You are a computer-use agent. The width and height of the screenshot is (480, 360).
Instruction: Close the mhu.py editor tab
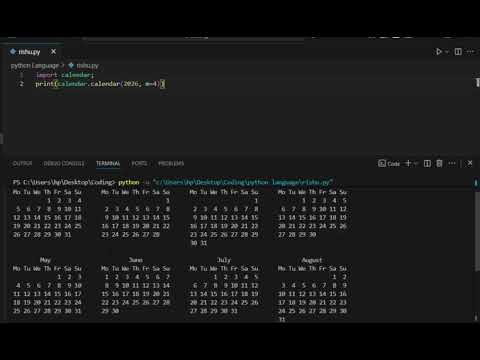click(53, 52)
